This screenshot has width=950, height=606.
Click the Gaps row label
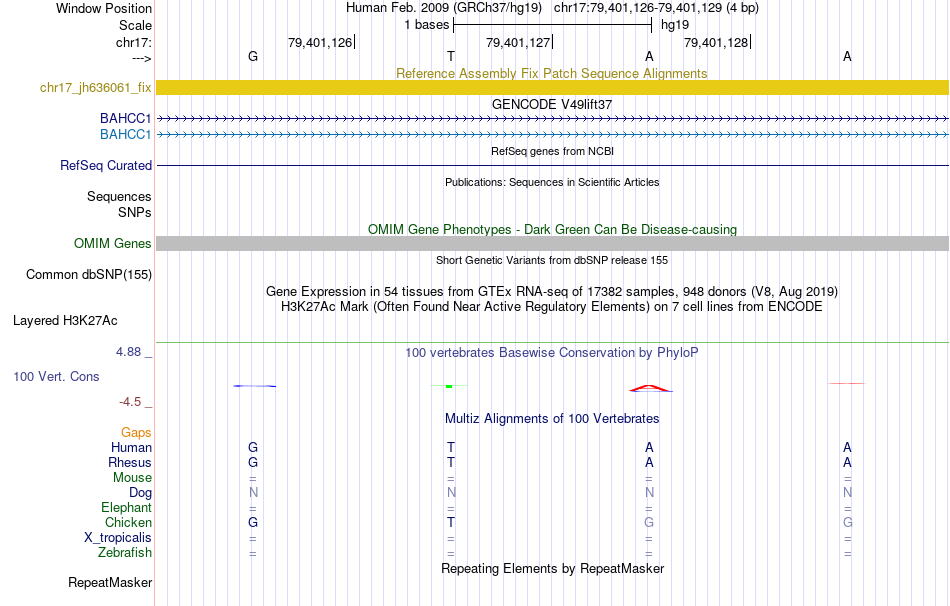[x=136, y=433]
